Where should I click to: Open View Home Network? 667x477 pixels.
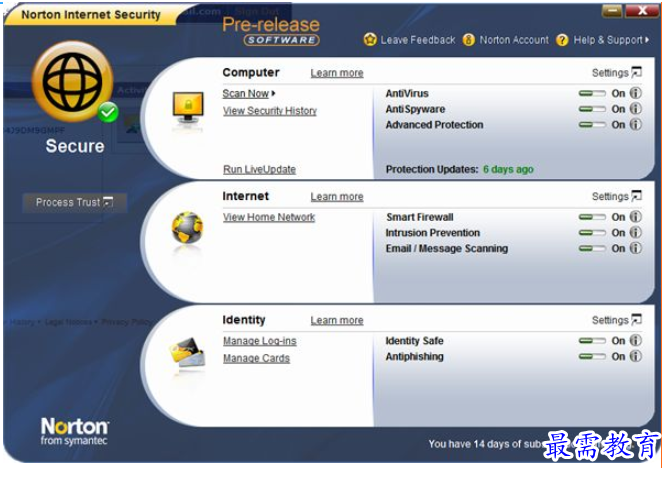click(269, 217)
